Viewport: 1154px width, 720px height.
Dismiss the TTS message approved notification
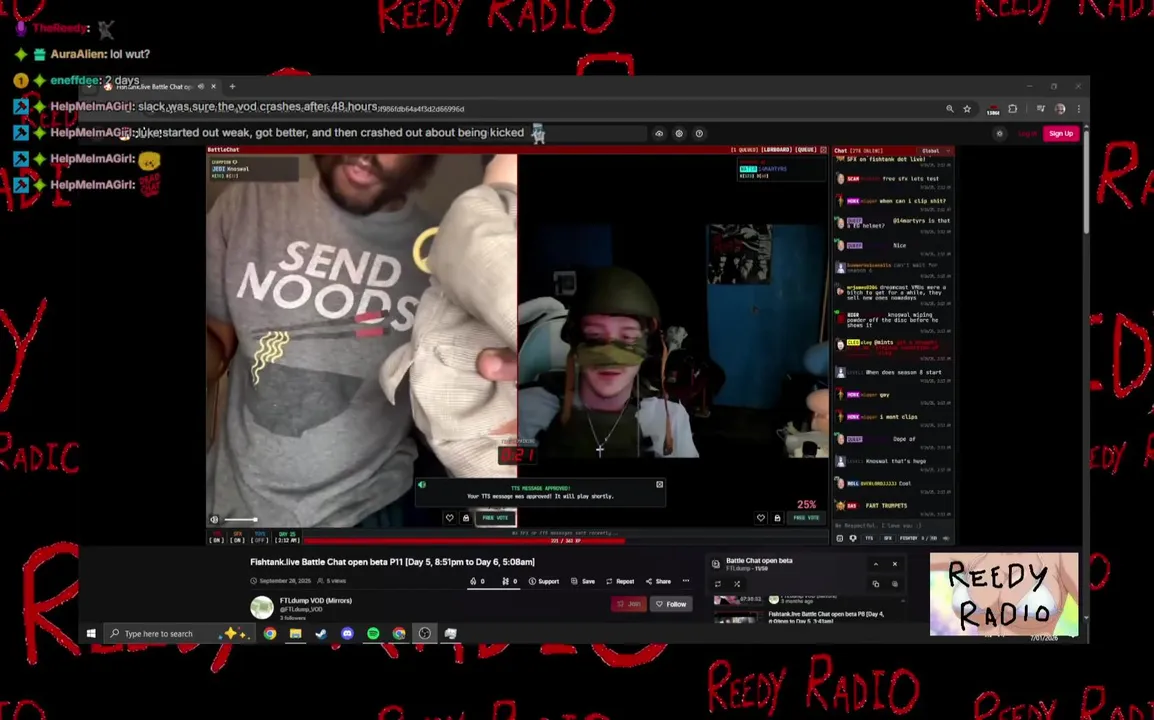659,484
